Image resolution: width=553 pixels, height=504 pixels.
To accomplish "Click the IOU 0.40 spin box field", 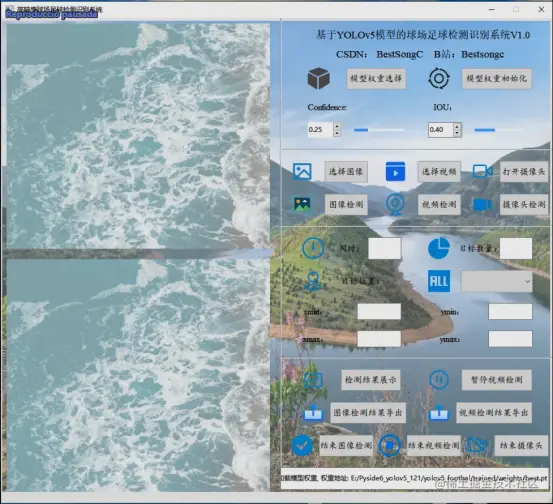I will tap(440, 129).
